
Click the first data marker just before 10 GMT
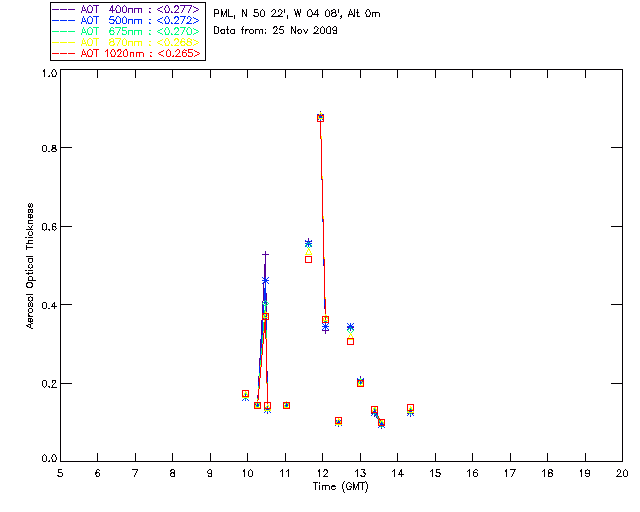coord(245,394)
